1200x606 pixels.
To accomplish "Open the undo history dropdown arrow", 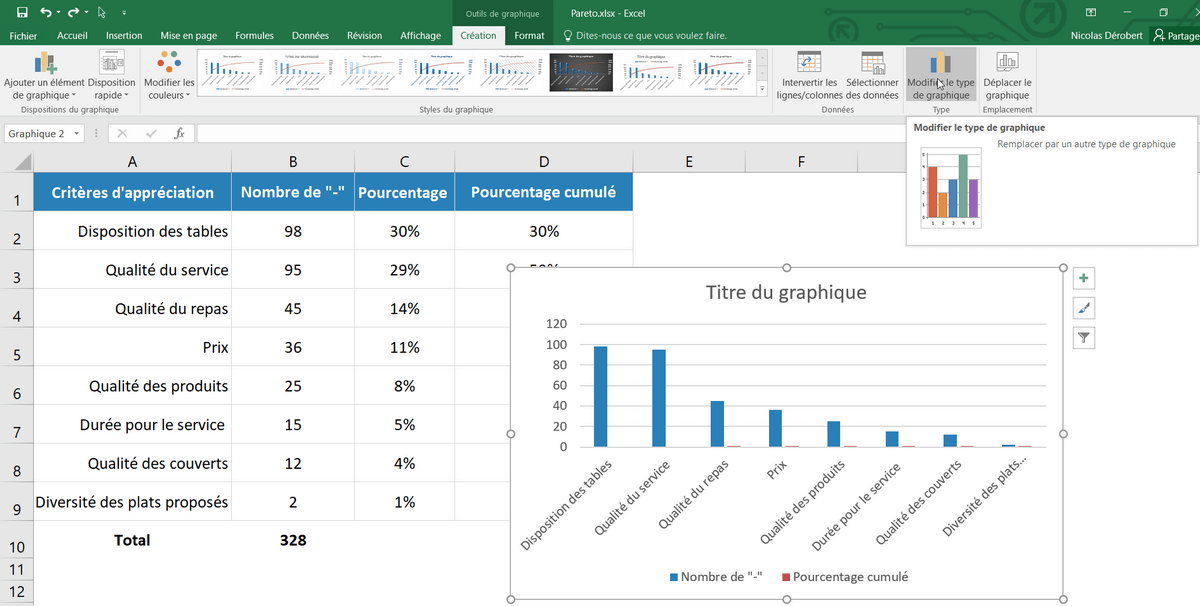I will (59, 13).
